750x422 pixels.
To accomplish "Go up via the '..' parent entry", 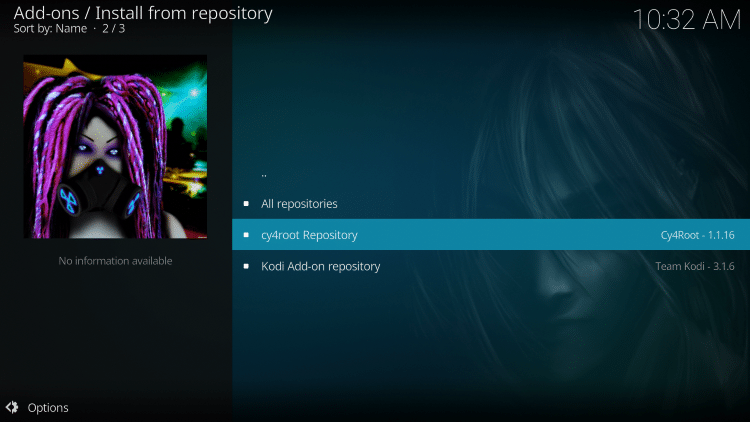I will pyautogui.click(x=491, y=173).
